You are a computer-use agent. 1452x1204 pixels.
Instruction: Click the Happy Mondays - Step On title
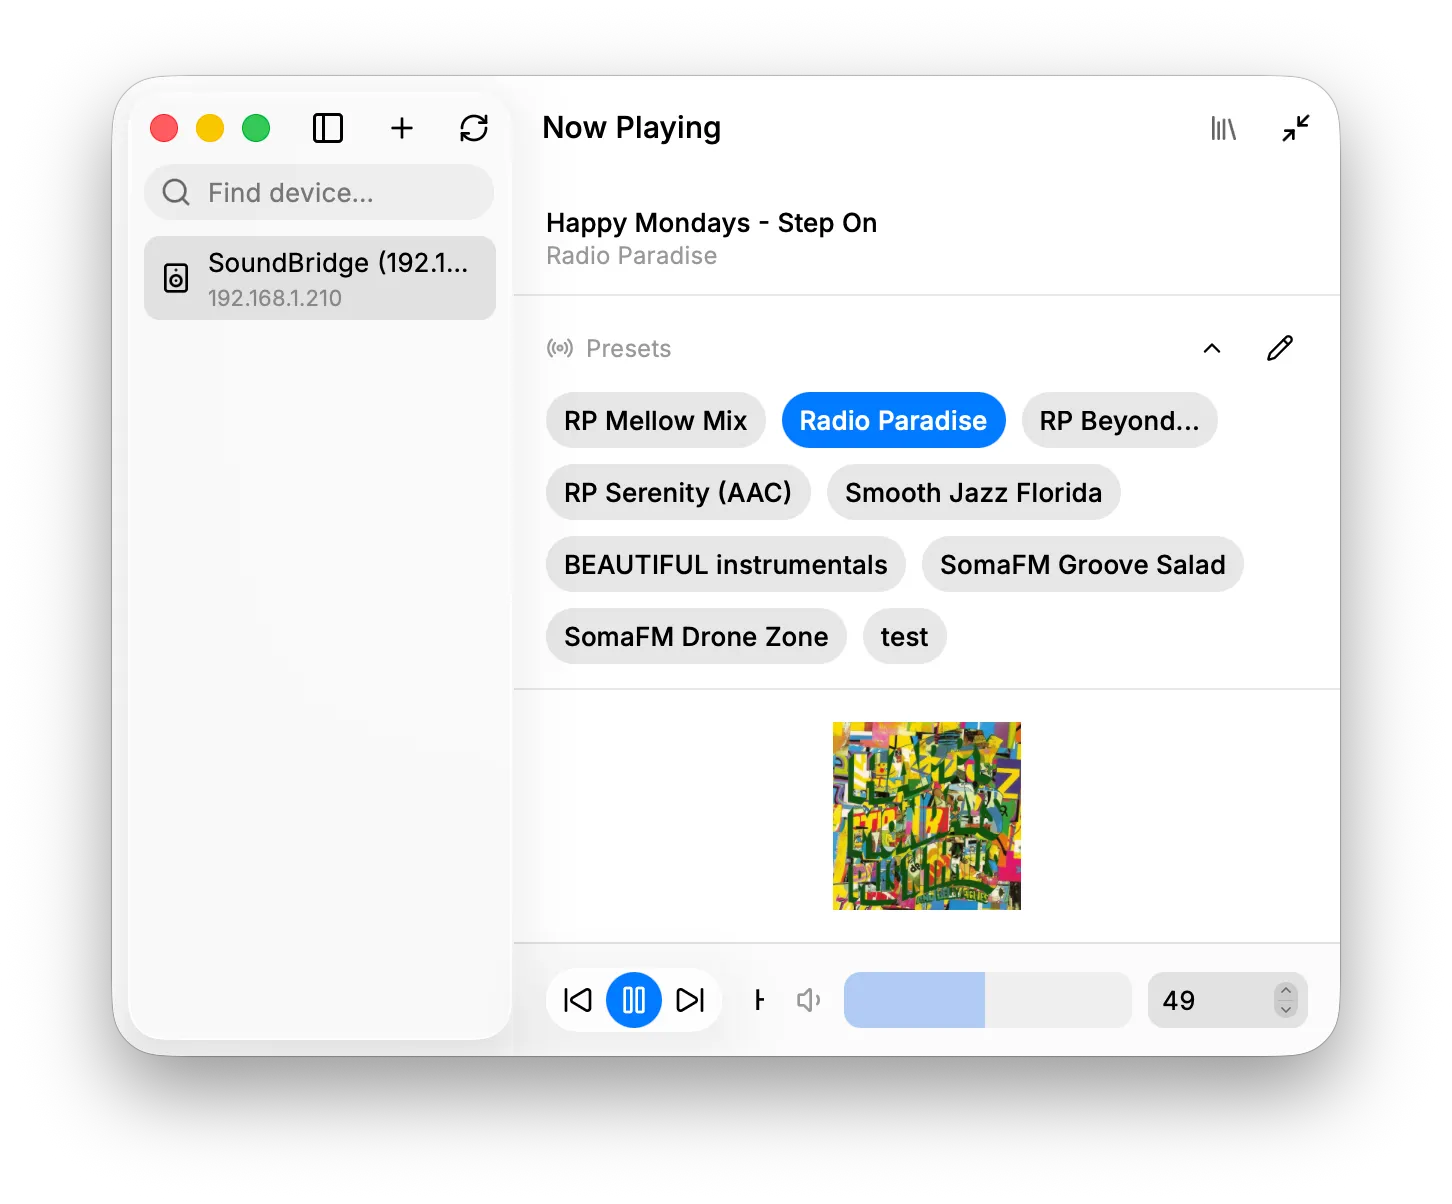coord(712,223)
